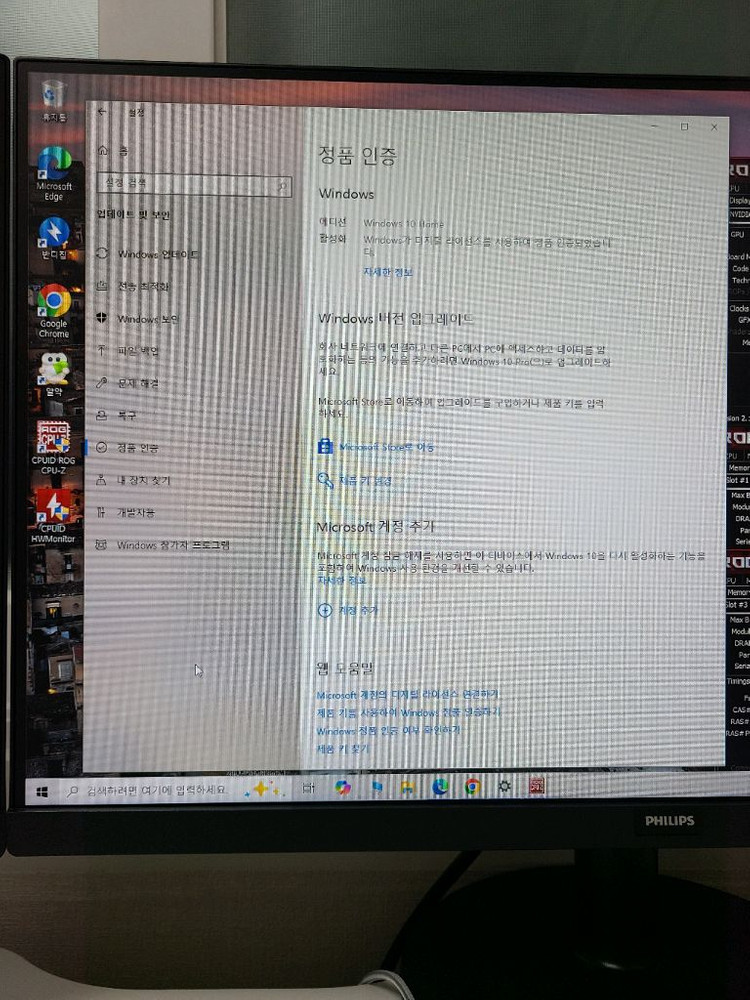Close the Settings window

pyautogui.click(x=714, y=128)
